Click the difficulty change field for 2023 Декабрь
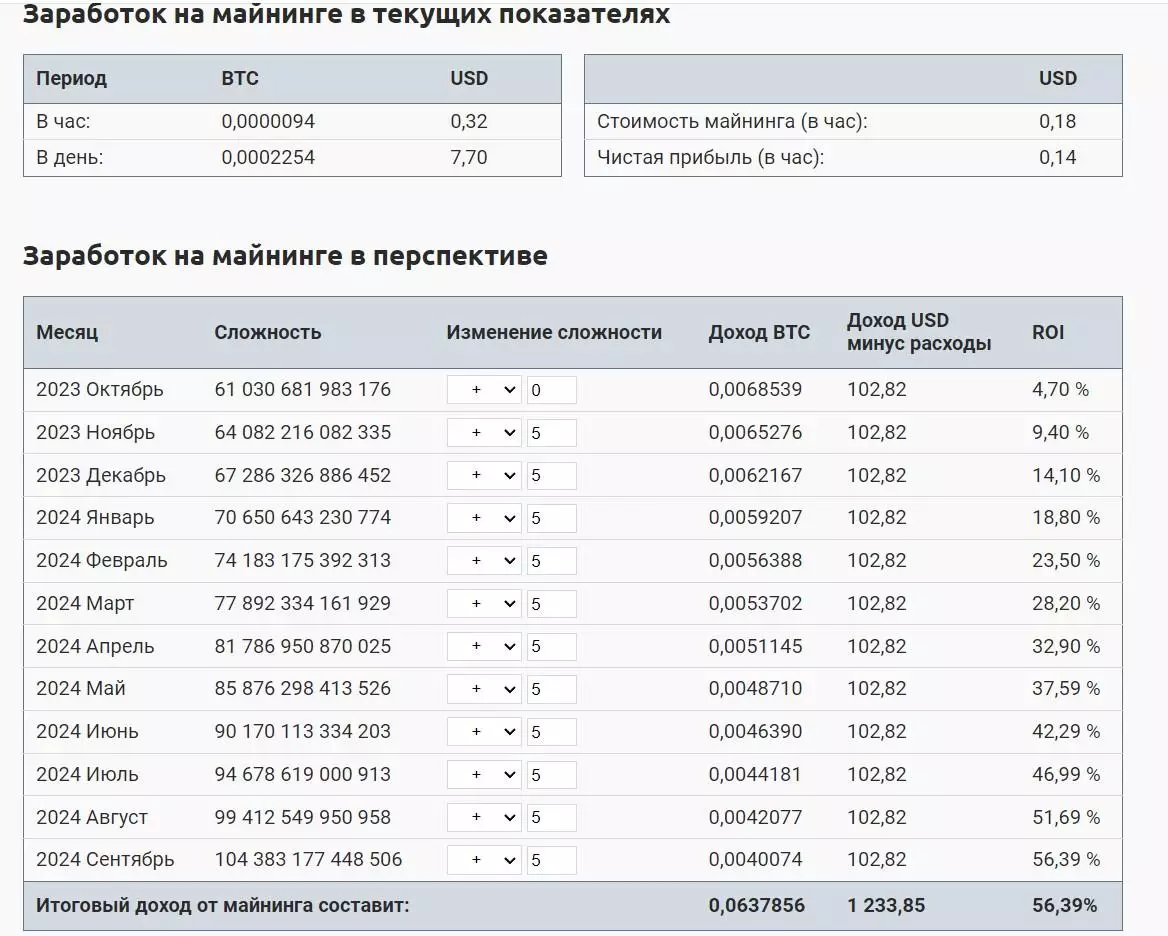1168x936 pixels. 552,476
